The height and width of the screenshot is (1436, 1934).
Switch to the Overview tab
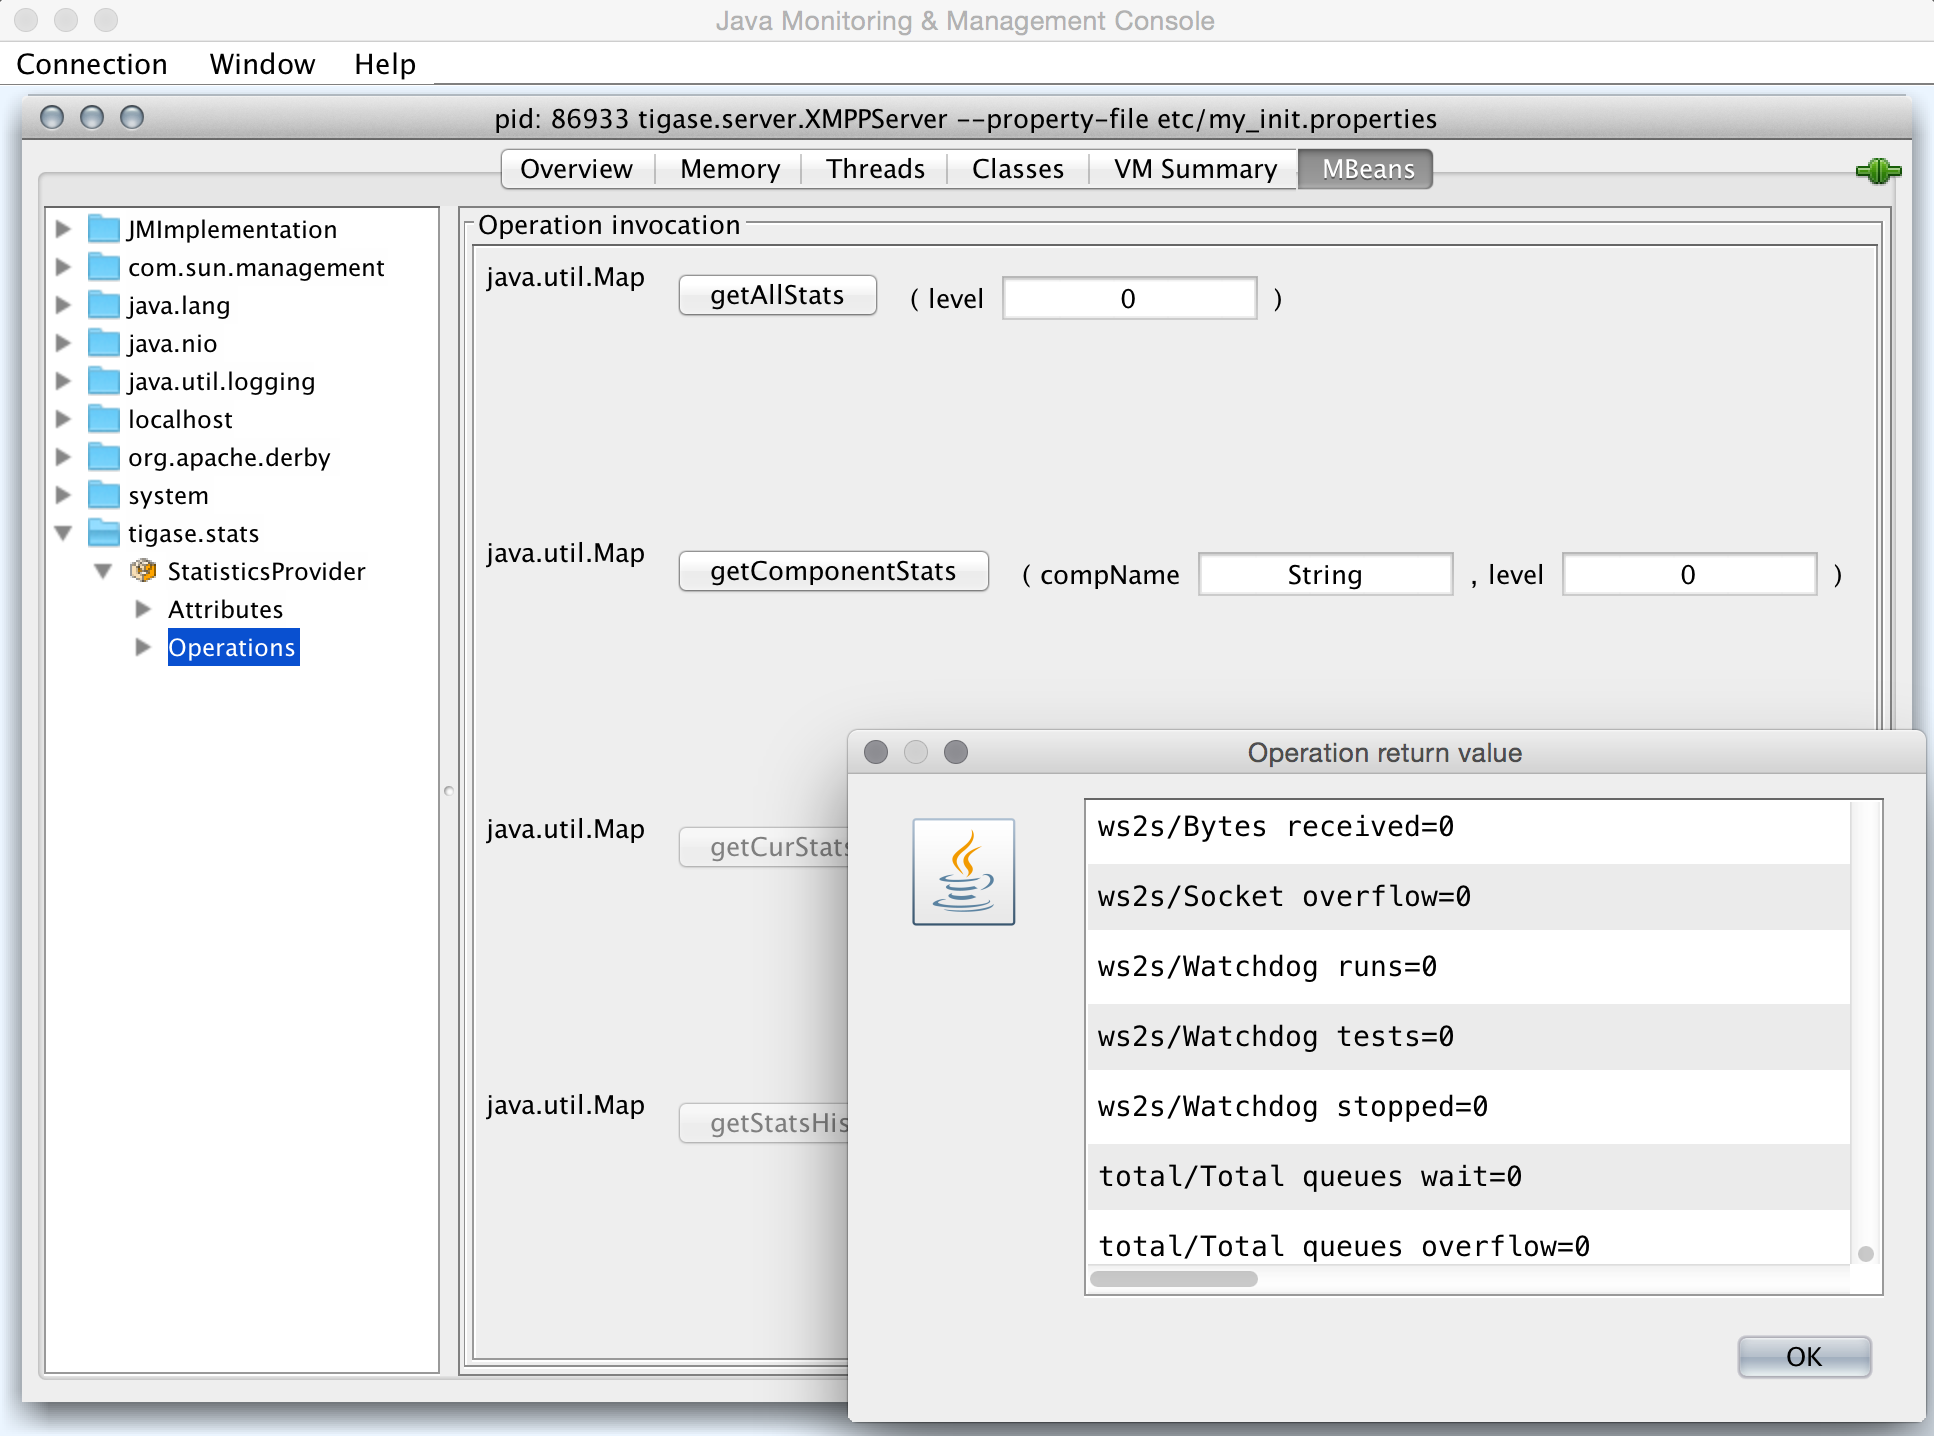pos(577,169)
